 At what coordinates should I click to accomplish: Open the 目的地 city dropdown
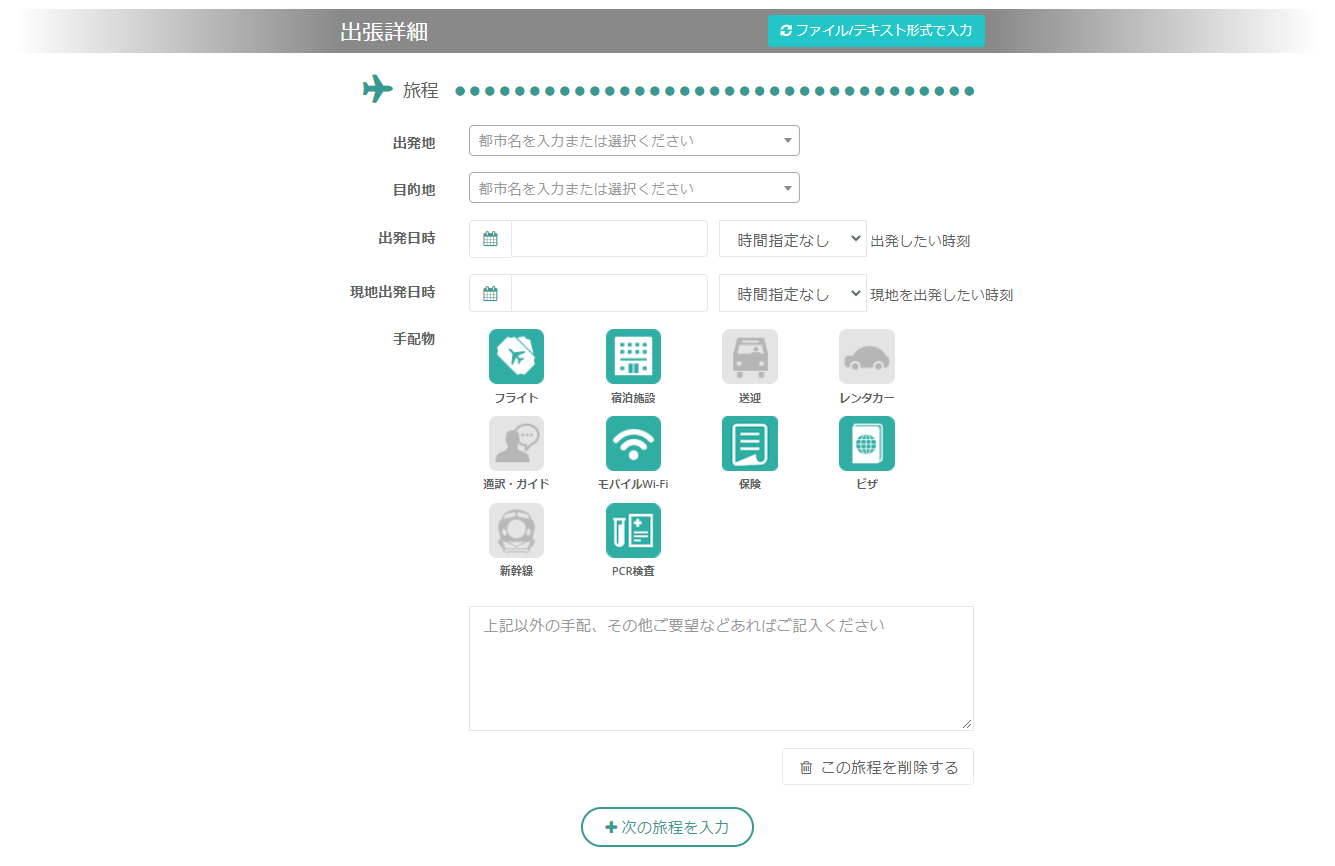point(634,188)
